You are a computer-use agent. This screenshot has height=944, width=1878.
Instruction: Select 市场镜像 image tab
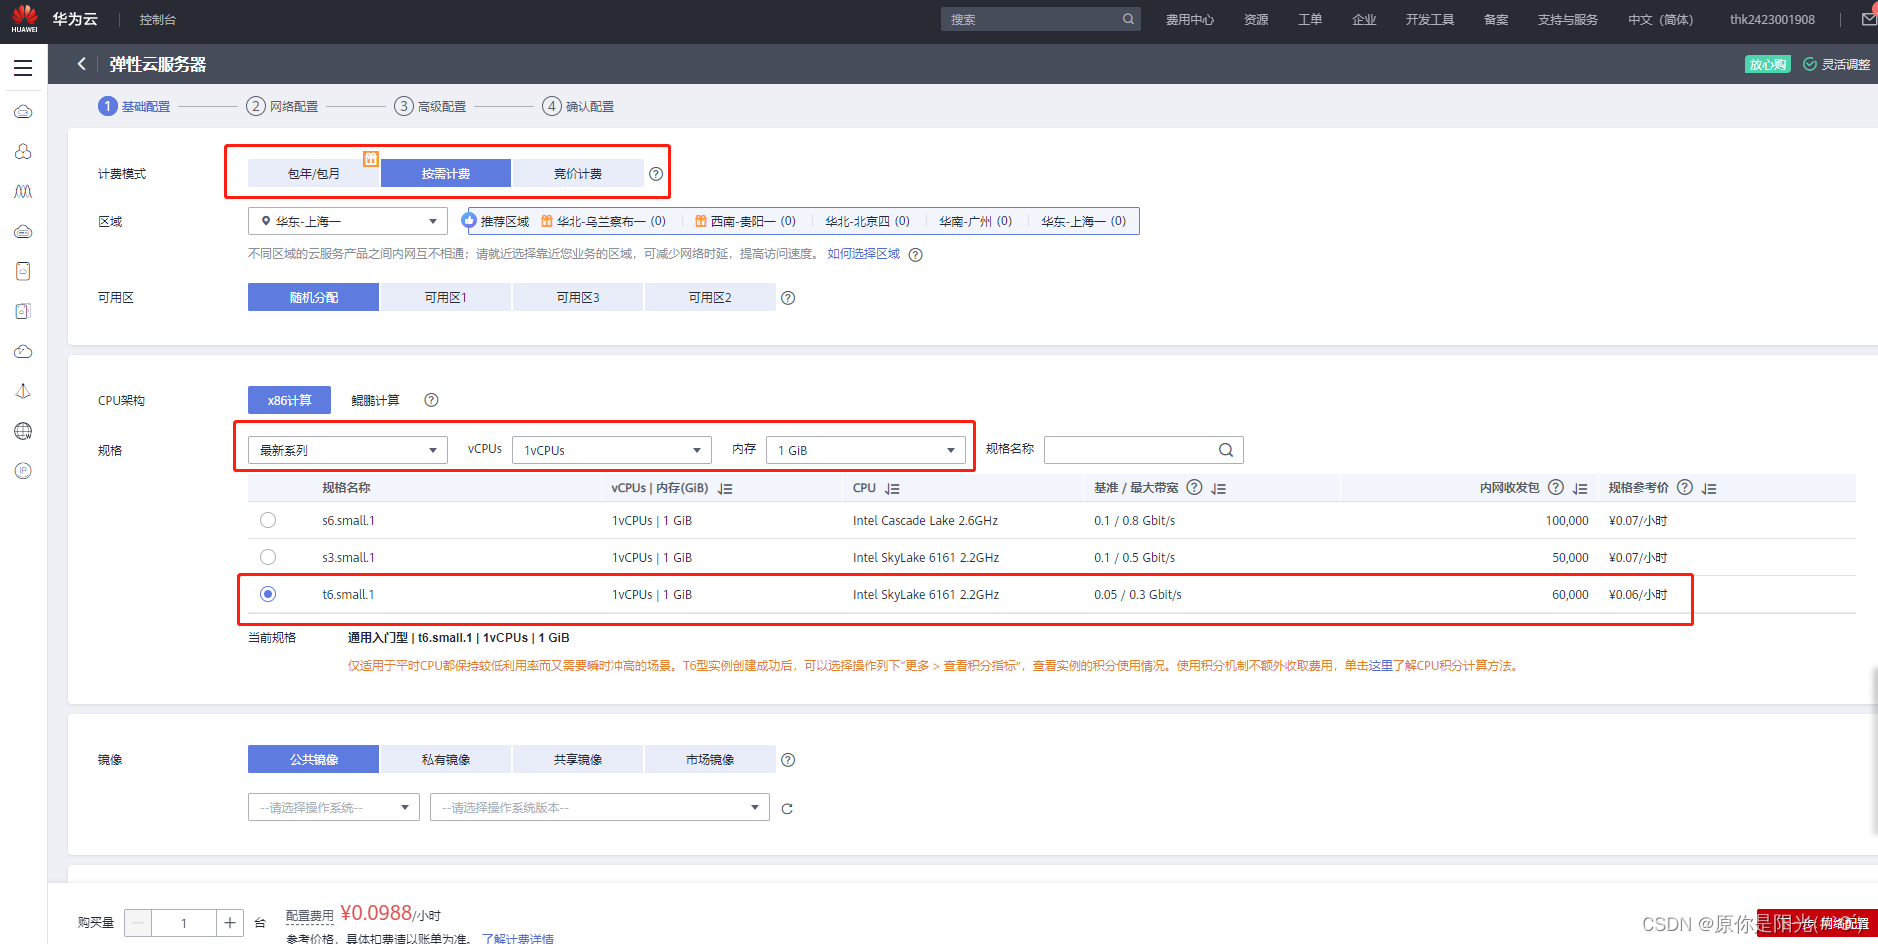click(x=710, y=759)
